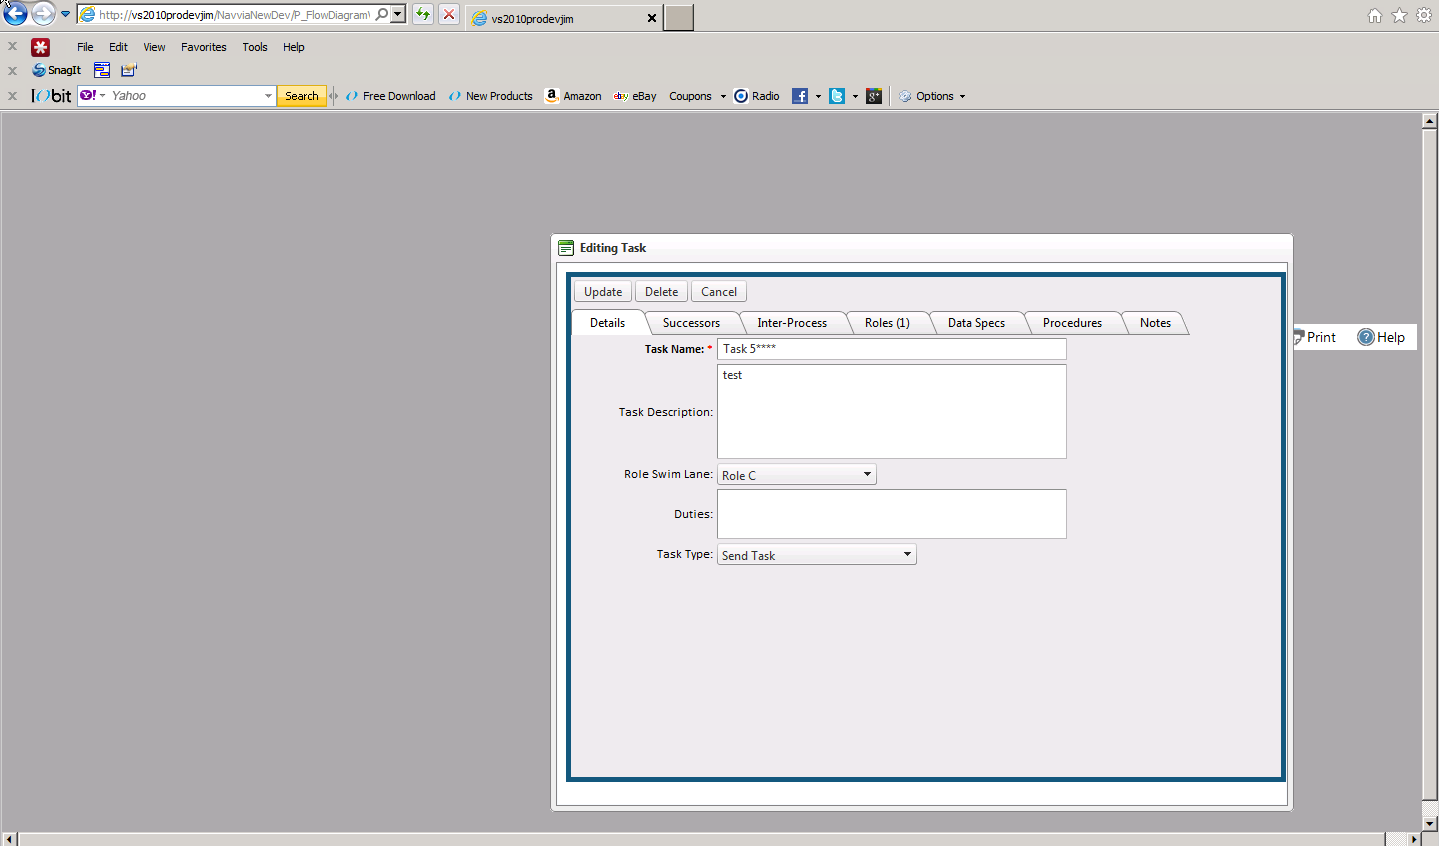Close the SnagIt toolbar row
The height and width of the screenshot is (846, 1439).
(x=12, y=70)
